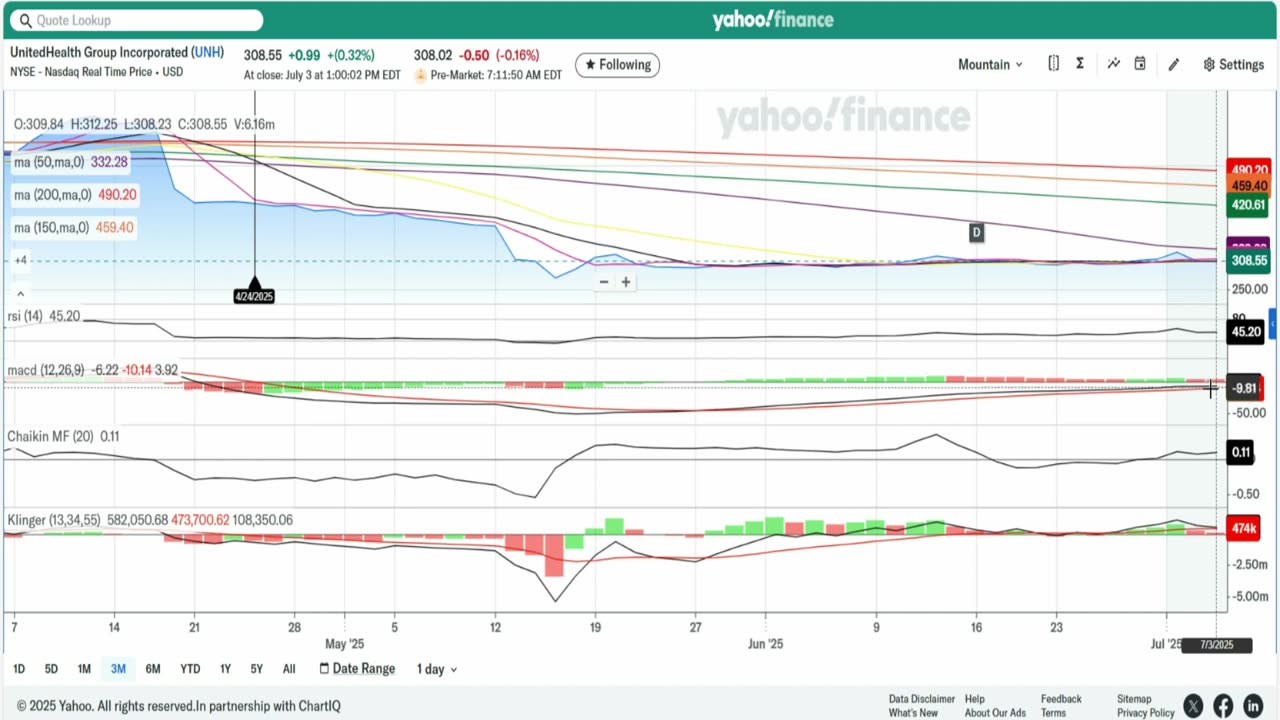Click the 7/3/2025 date axis tag
Viewport: 1280px width, 720px height.
pos(1216,645)
